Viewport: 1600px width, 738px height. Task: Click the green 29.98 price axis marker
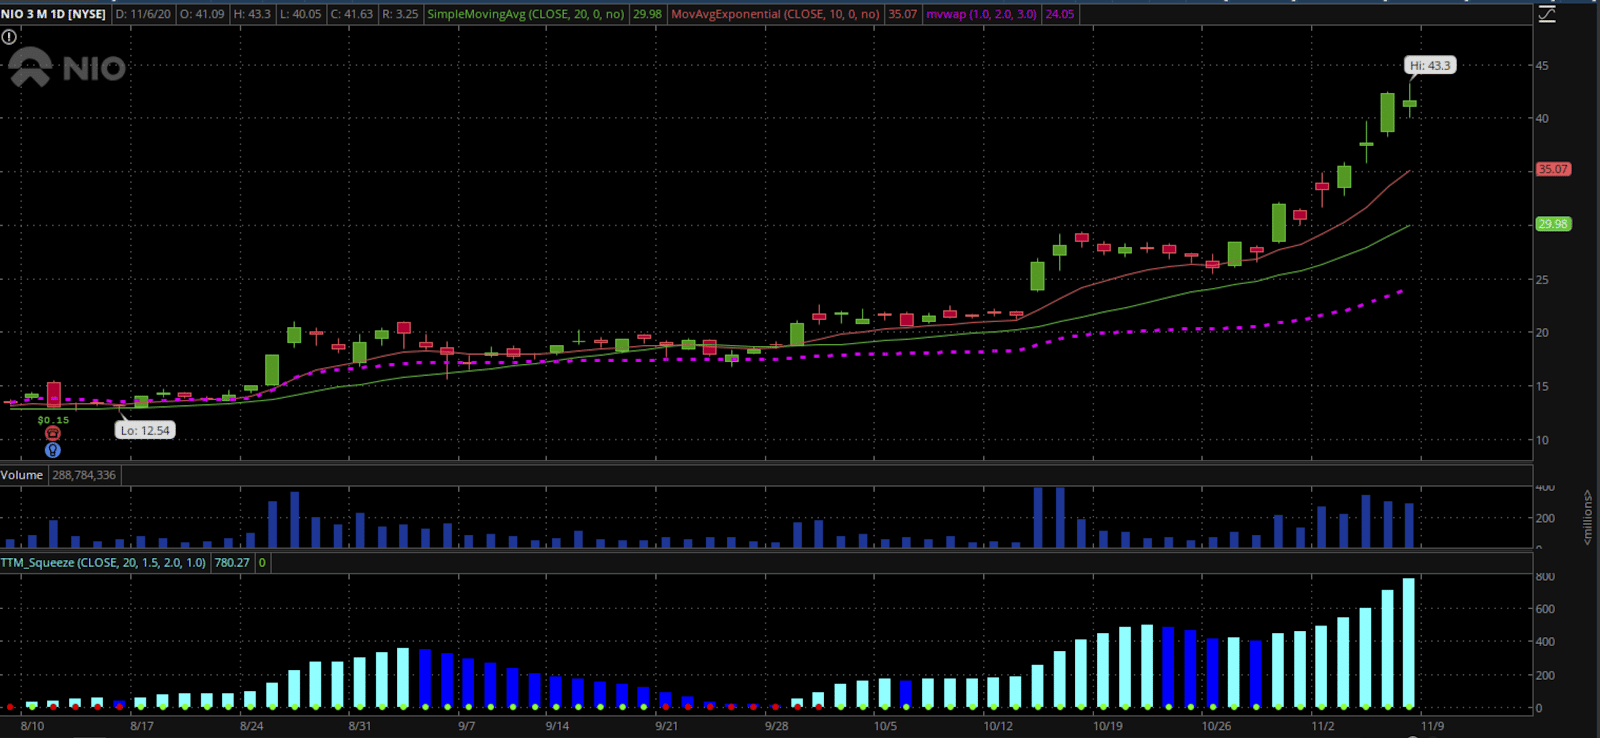tap(1553, 224)
